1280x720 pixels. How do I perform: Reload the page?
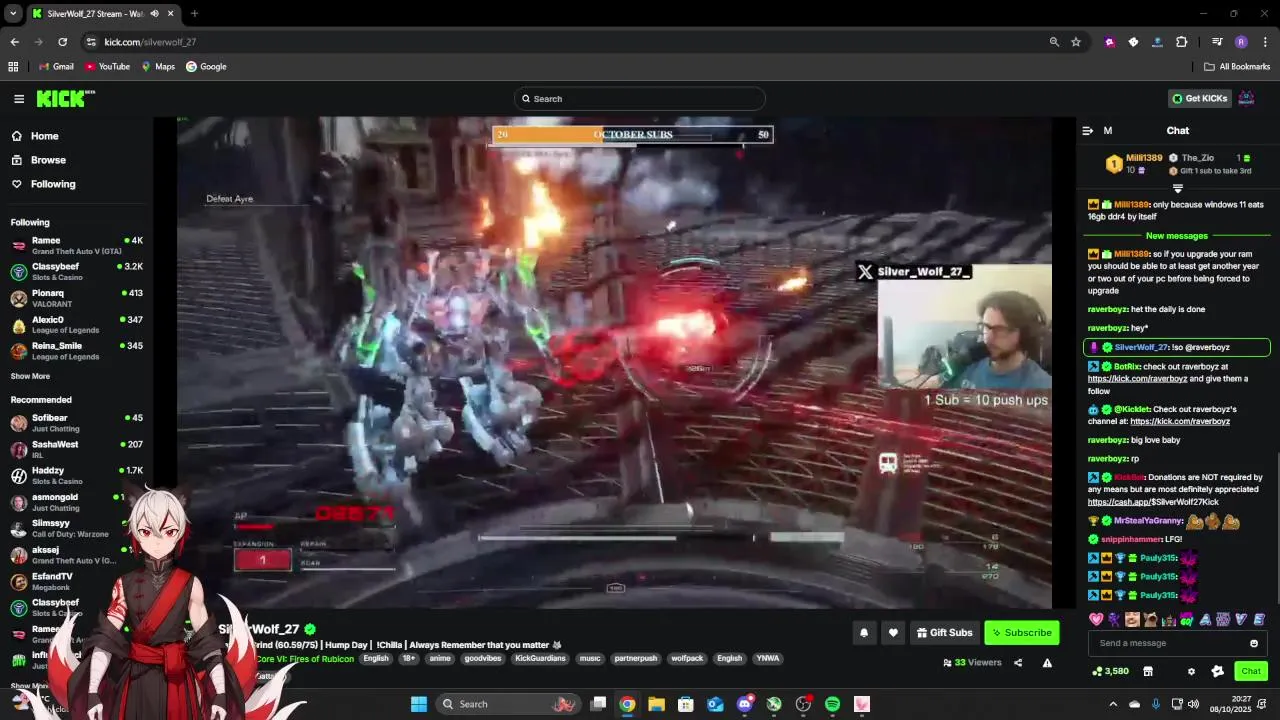[x=62, y=42]
